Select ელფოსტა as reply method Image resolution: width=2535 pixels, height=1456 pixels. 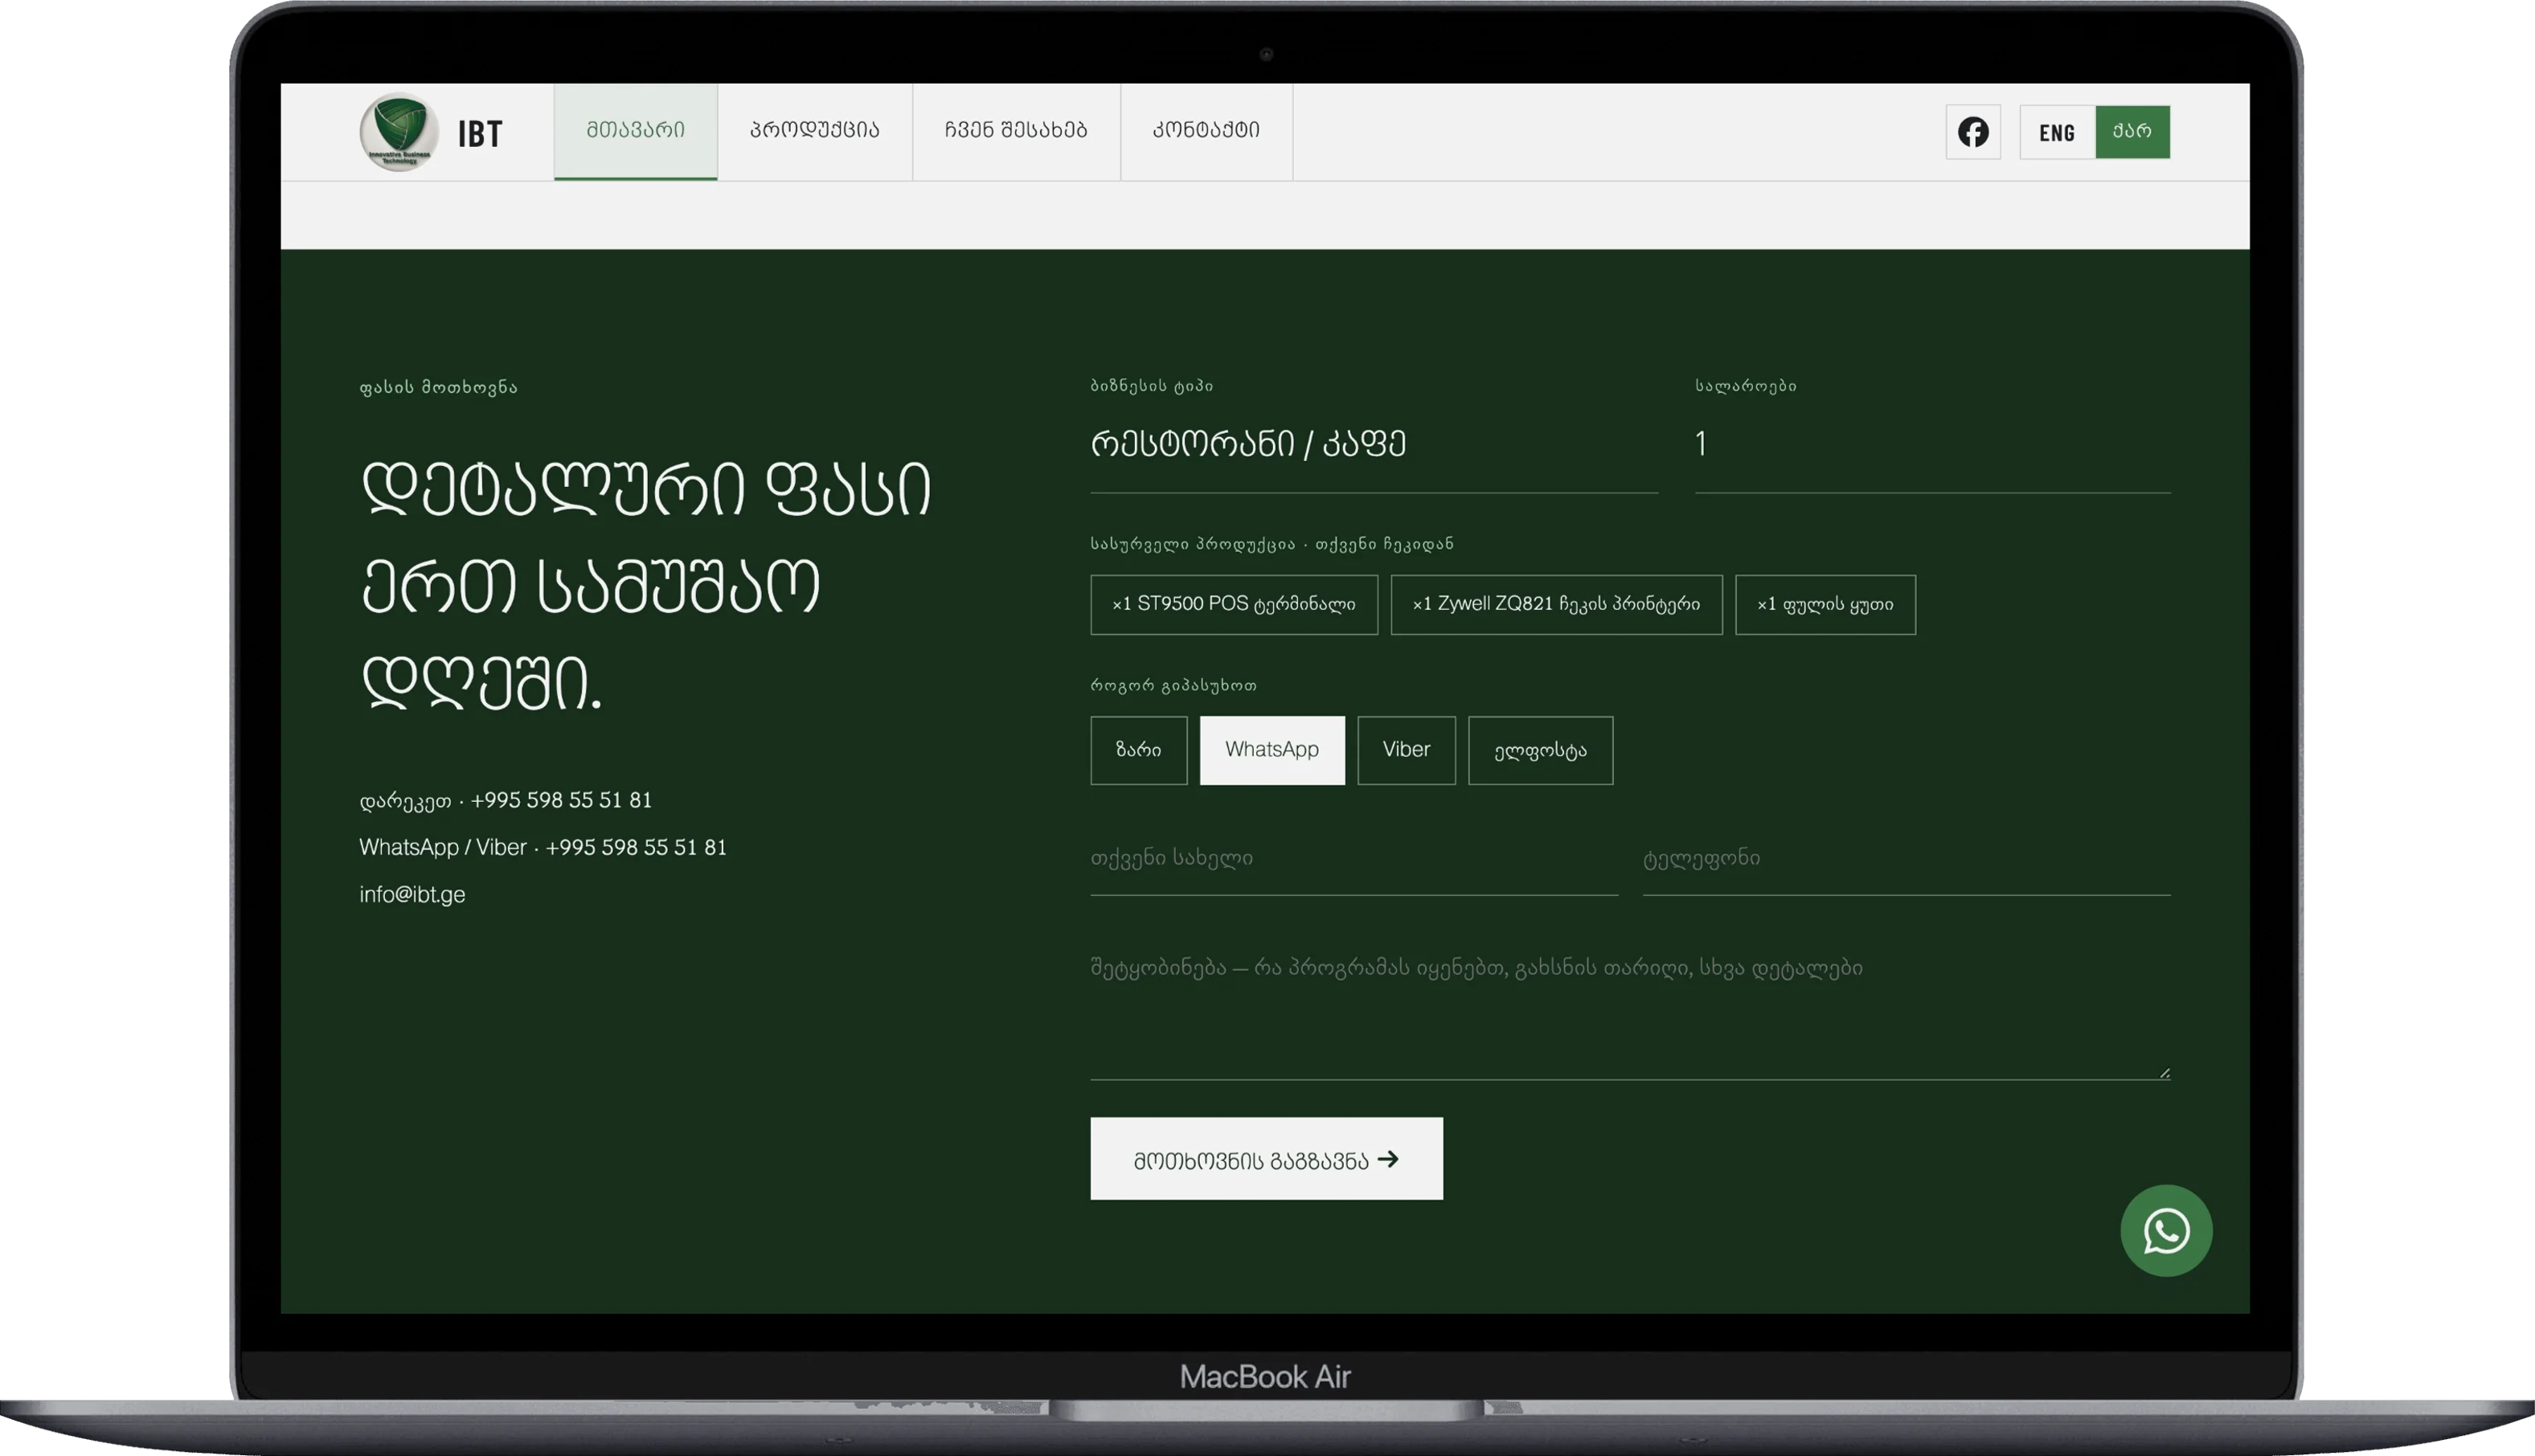click(x=1540, y=750)
